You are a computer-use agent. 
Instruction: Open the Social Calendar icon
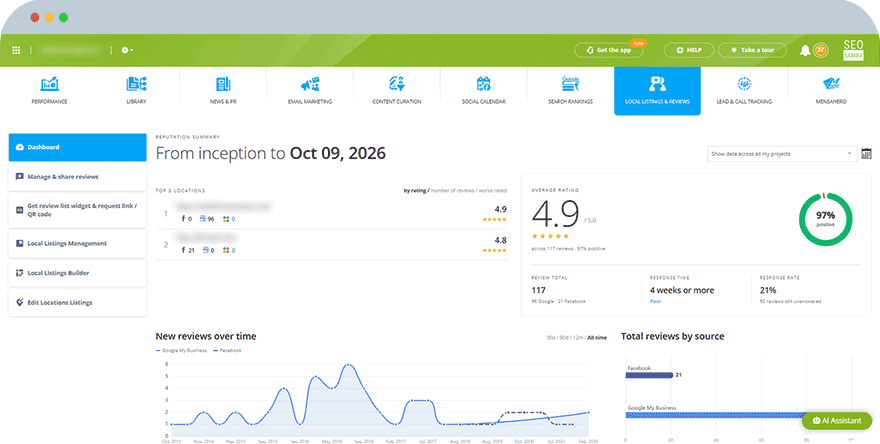click(484, 84)
